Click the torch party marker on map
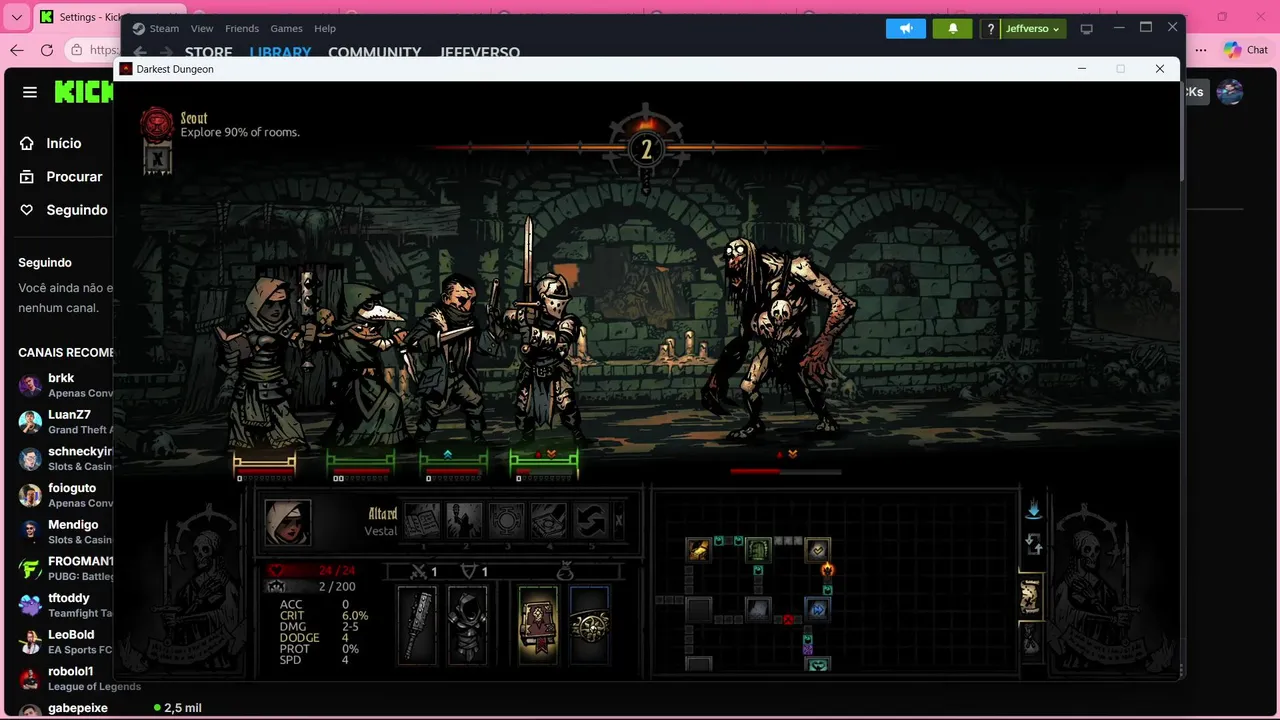 tap(828, 569)
